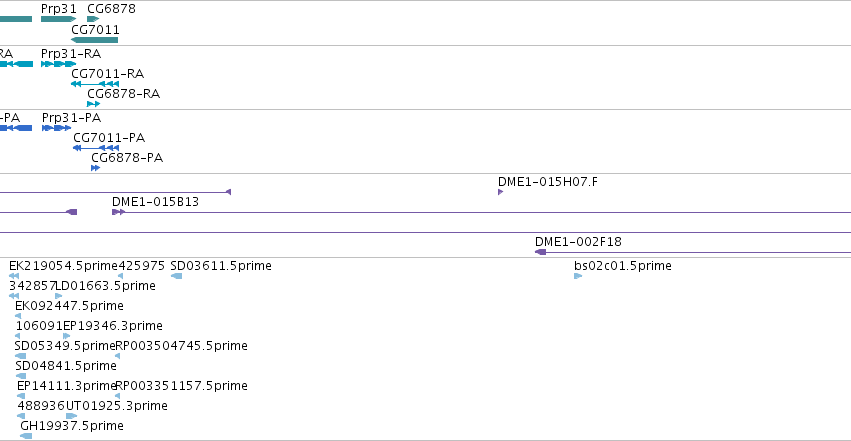
Task: Click the RP003504745.5prime EST arrow
Action: (x=118, y=356)
